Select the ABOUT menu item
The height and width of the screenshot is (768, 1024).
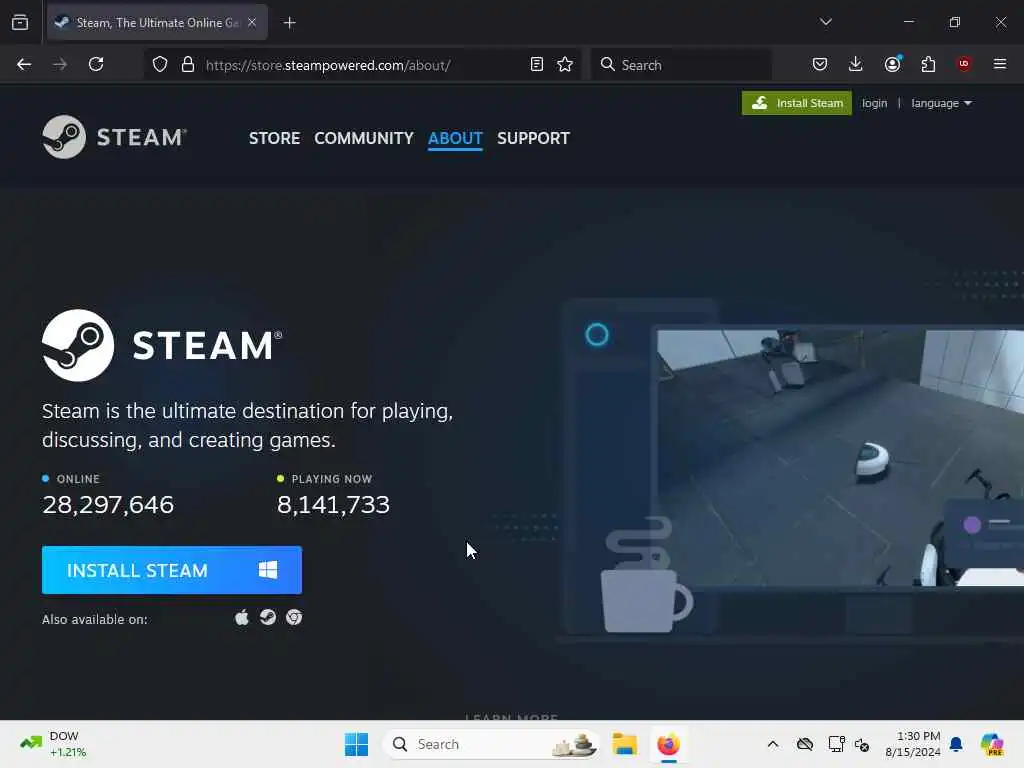pos(455,138)
